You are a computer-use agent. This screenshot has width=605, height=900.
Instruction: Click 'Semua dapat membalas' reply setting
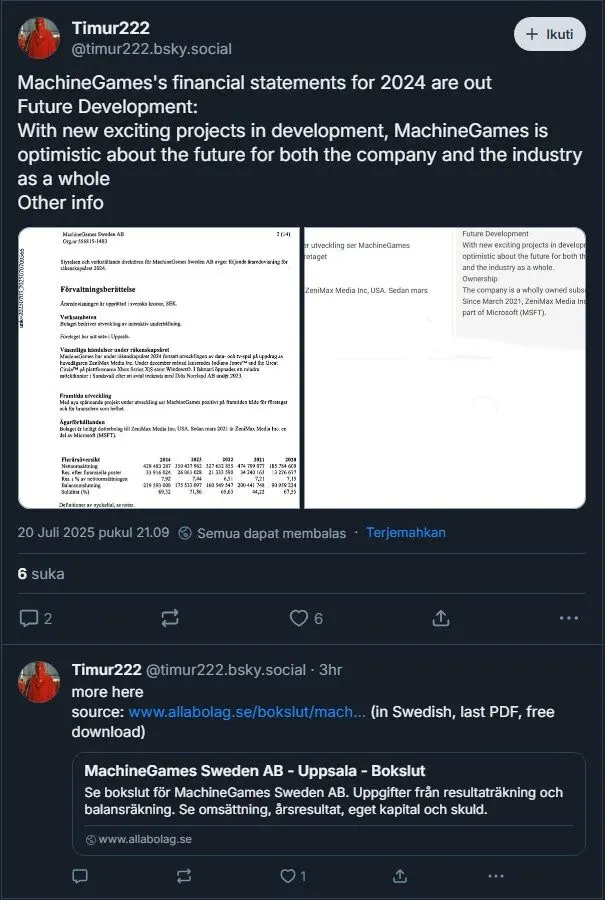coord(262,534)
